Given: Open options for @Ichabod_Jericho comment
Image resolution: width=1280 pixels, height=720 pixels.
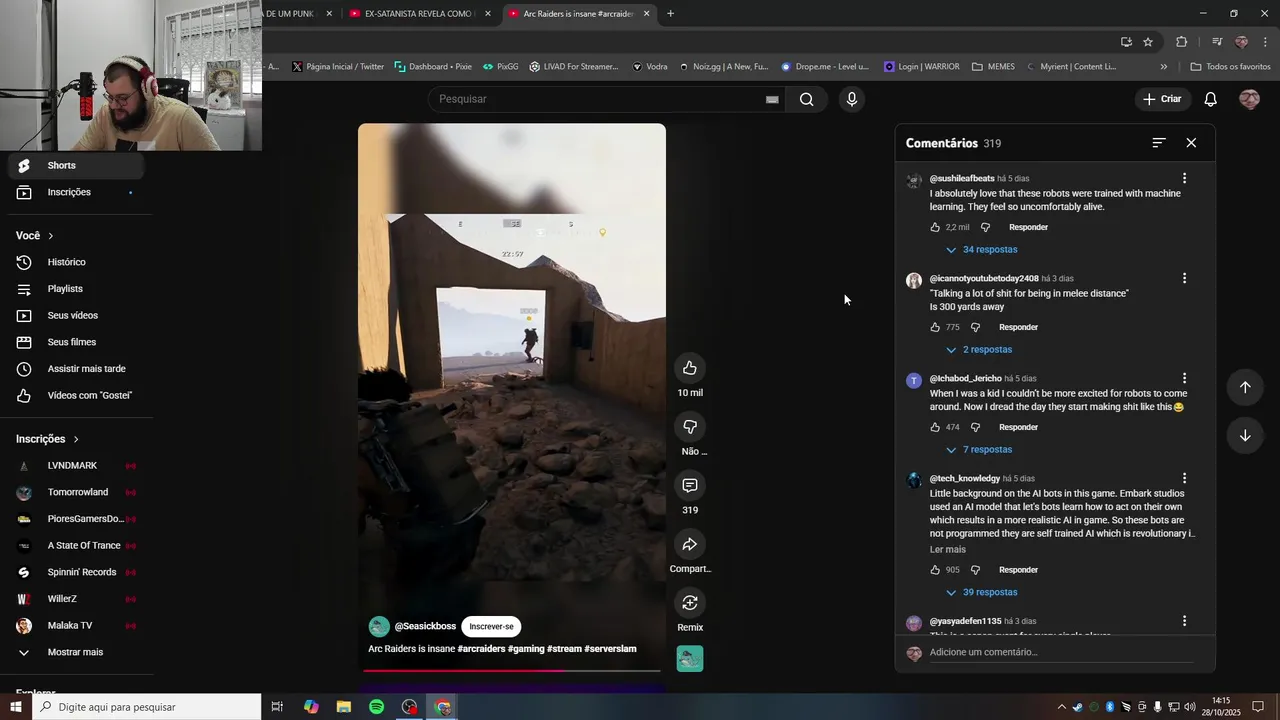Looking at the screenshot, I should tap(1185, 378).
